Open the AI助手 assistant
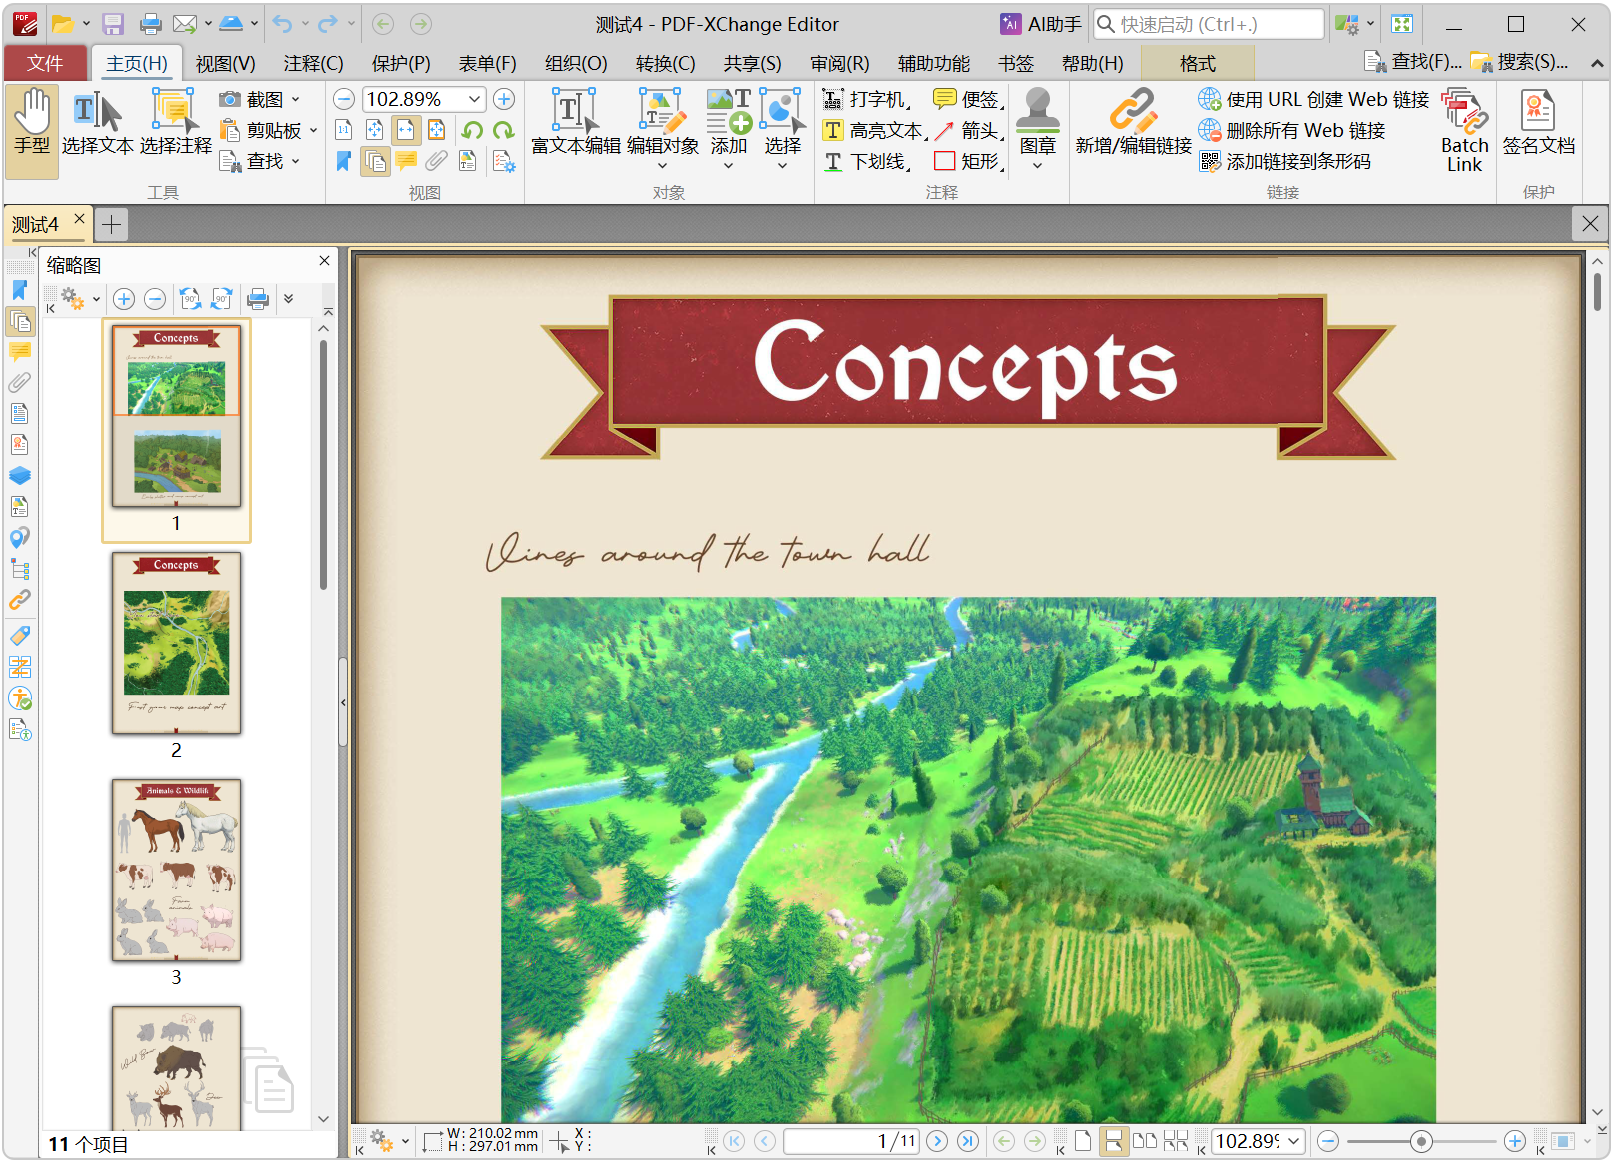The height and width of the screenshot is (1161, 1613). (x=1041, y=24)
